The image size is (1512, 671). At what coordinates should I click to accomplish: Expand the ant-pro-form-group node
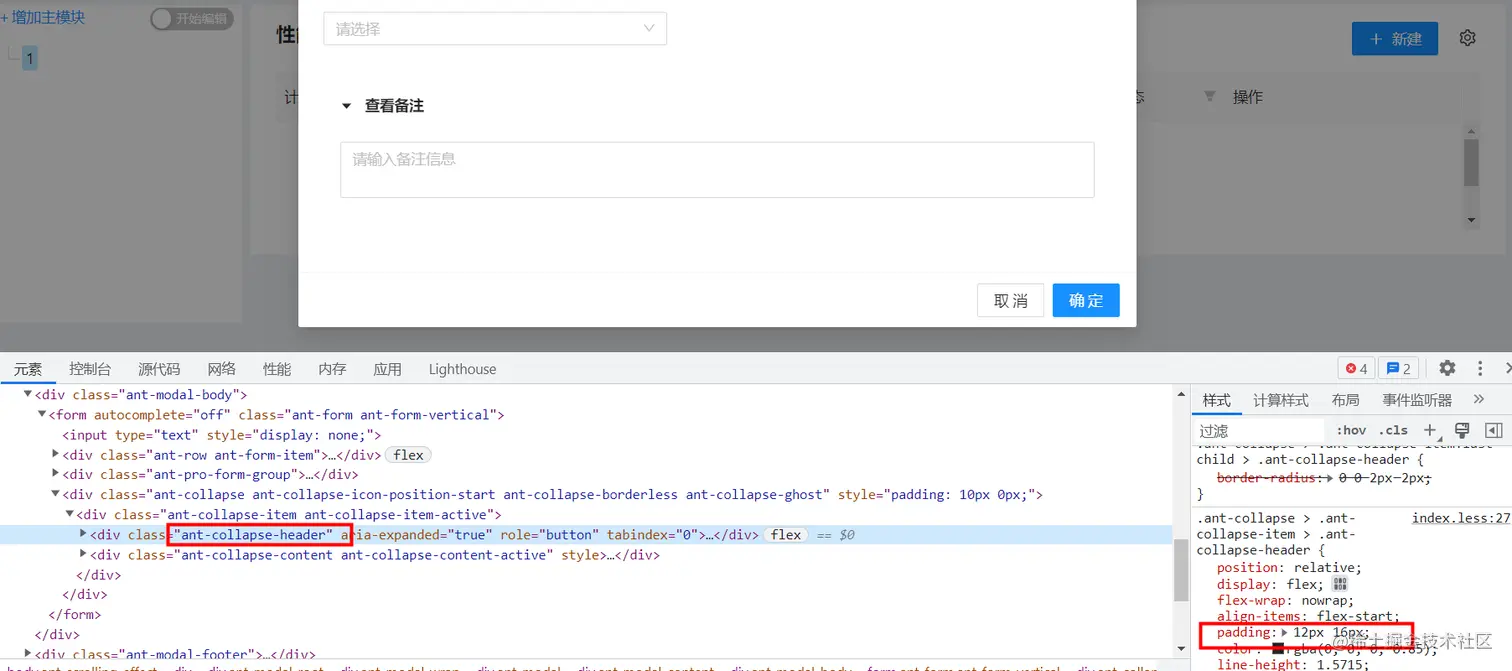coord(55,474)
